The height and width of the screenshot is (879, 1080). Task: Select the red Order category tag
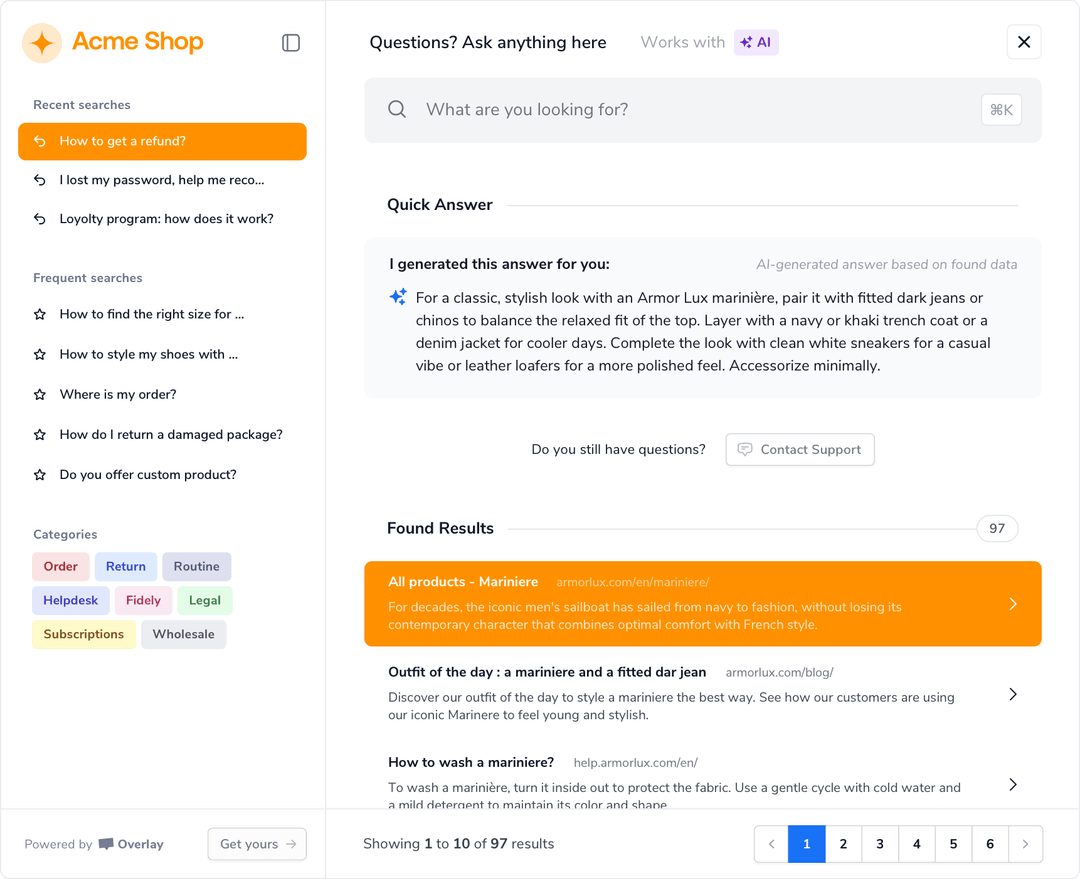point(61,566)
